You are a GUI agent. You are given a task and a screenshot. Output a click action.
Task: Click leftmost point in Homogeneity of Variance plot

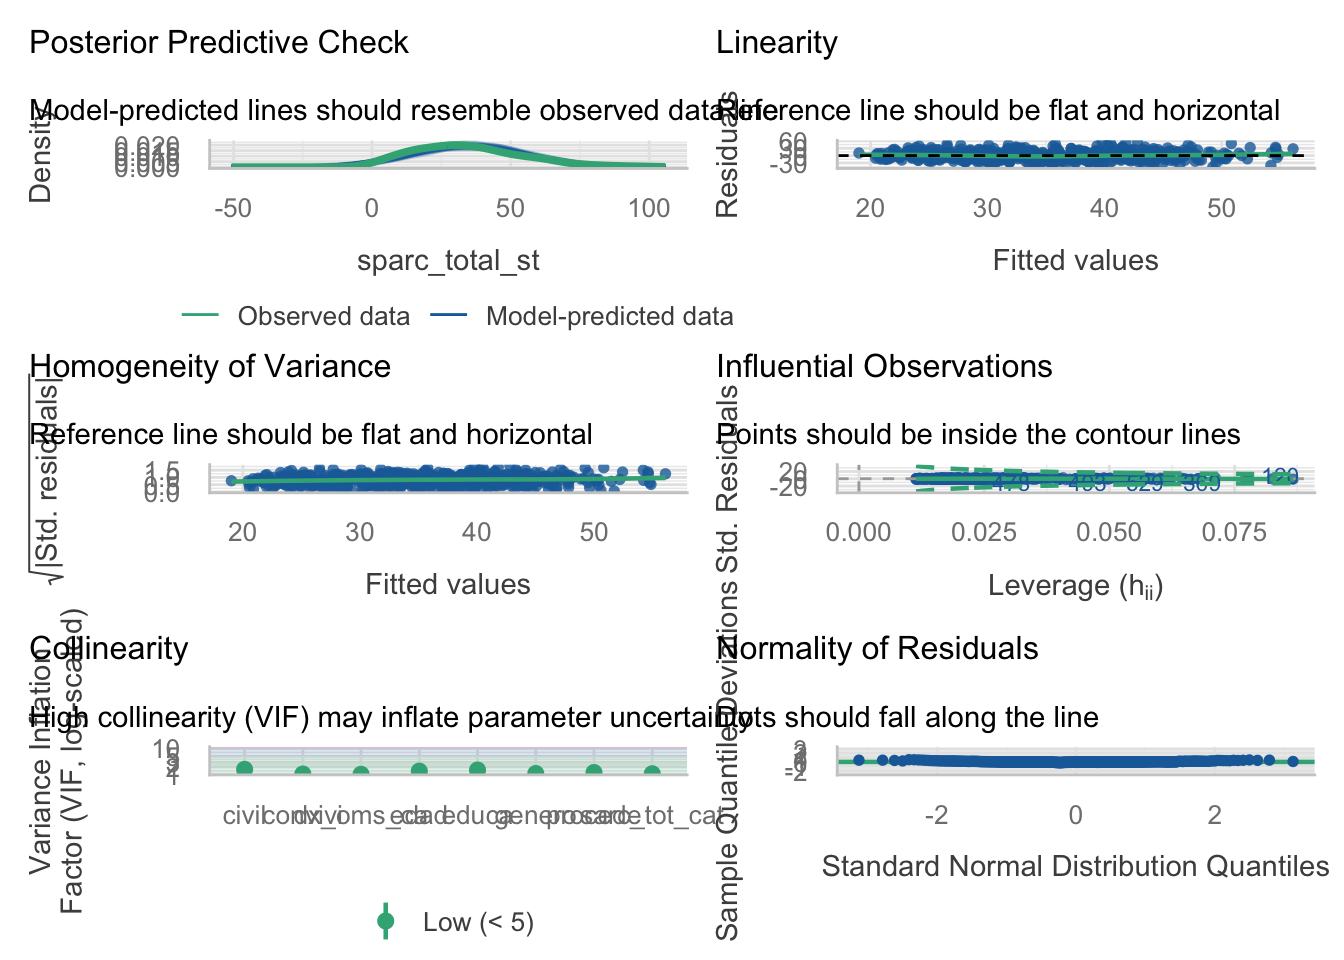pyautogui.click(x=231, y=481)
